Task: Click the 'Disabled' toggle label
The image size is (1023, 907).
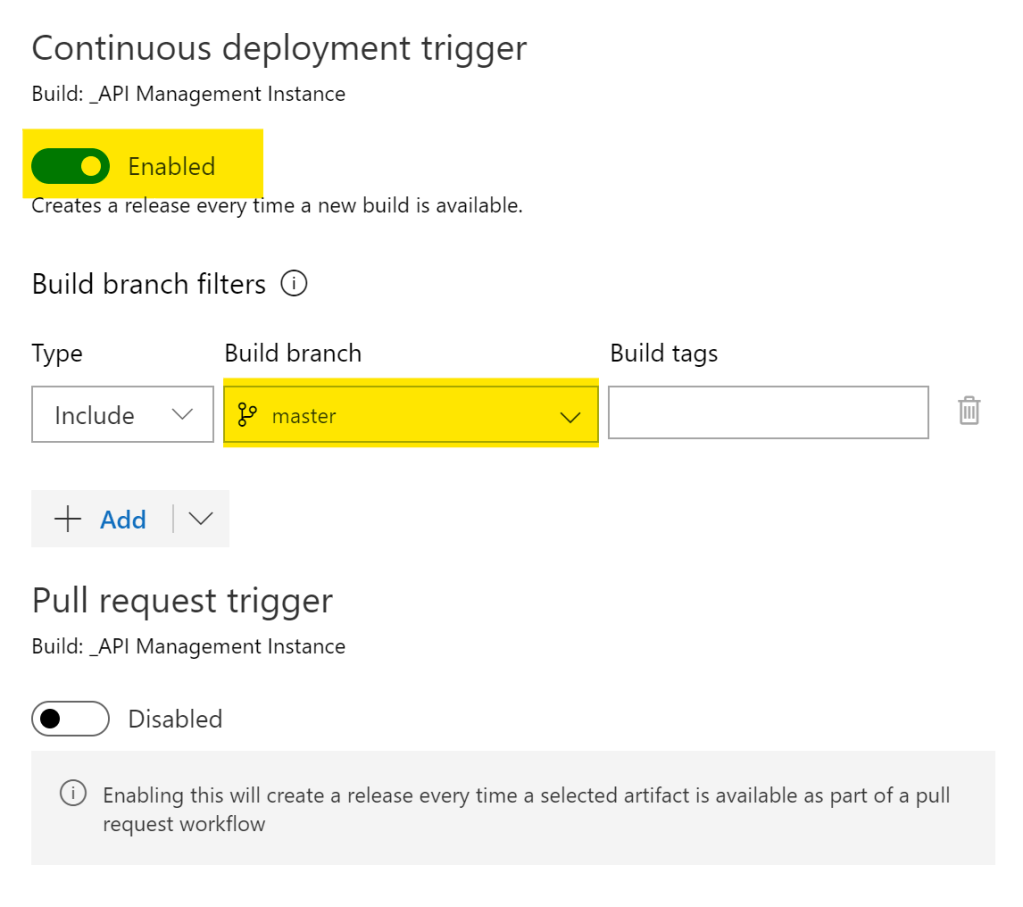Action: click(x=175, y=719)
